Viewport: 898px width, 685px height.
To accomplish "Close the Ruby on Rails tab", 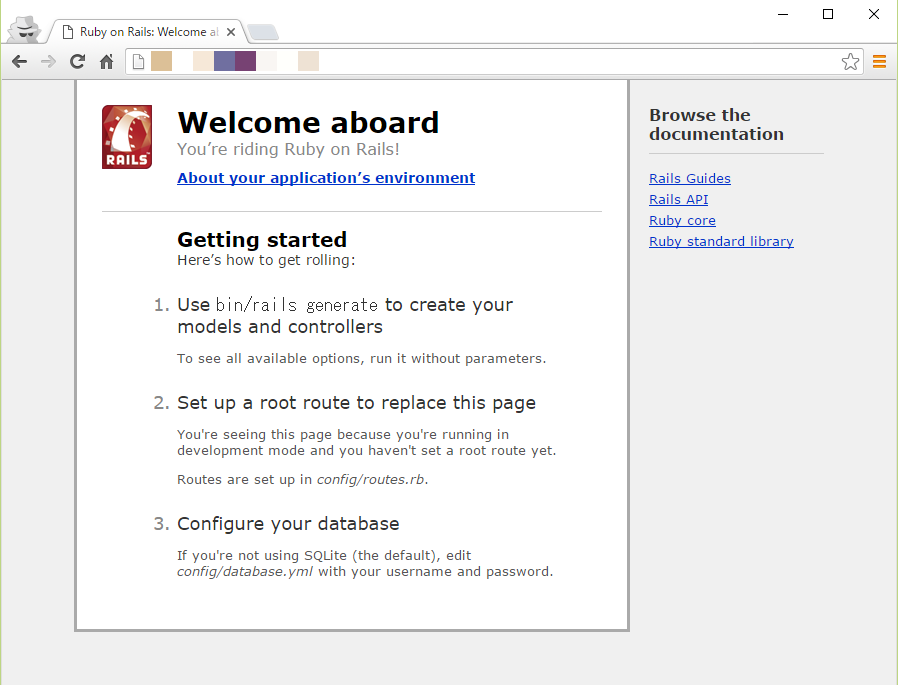I will 231,32.
